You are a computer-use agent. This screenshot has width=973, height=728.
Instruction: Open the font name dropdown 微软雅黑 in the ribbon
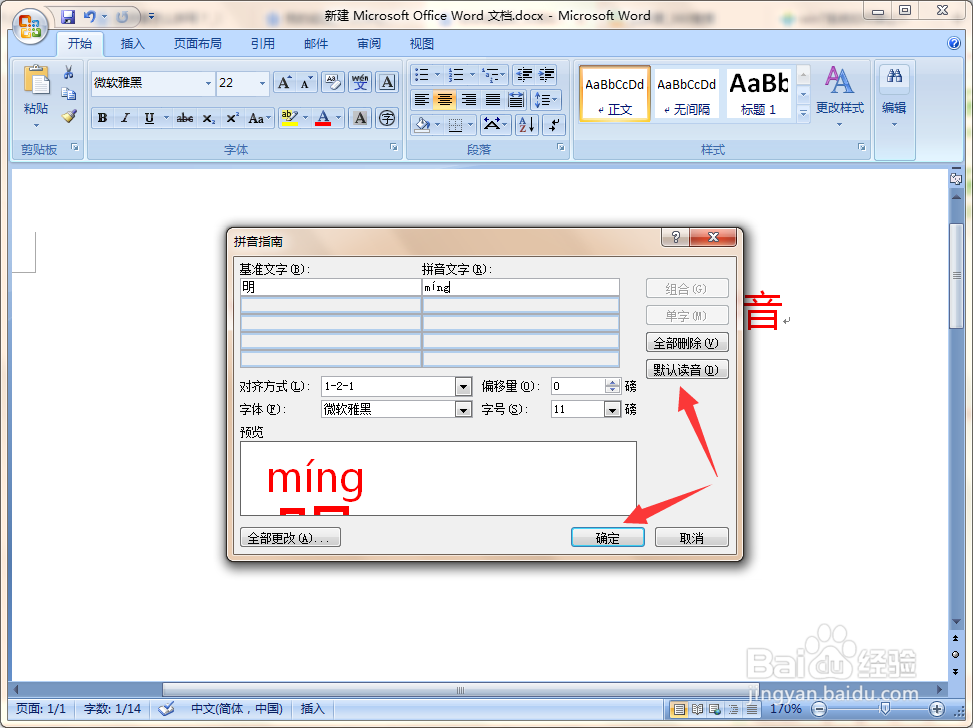[x=208, y=83]
